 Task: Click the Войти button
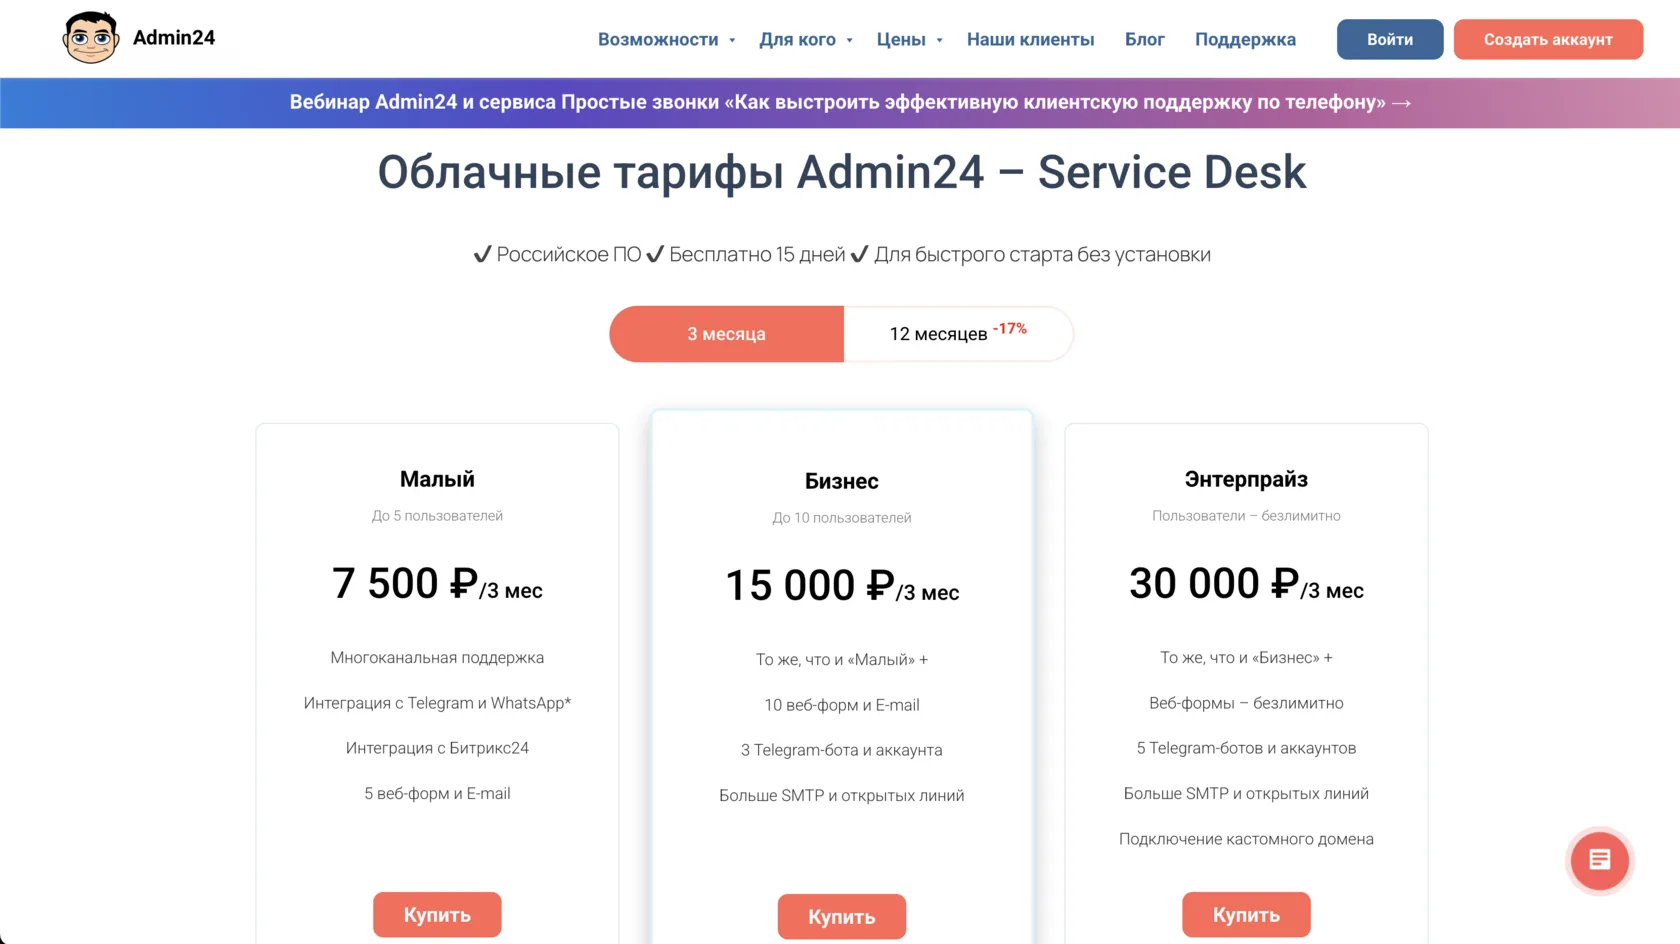[x=1390, y=39]
